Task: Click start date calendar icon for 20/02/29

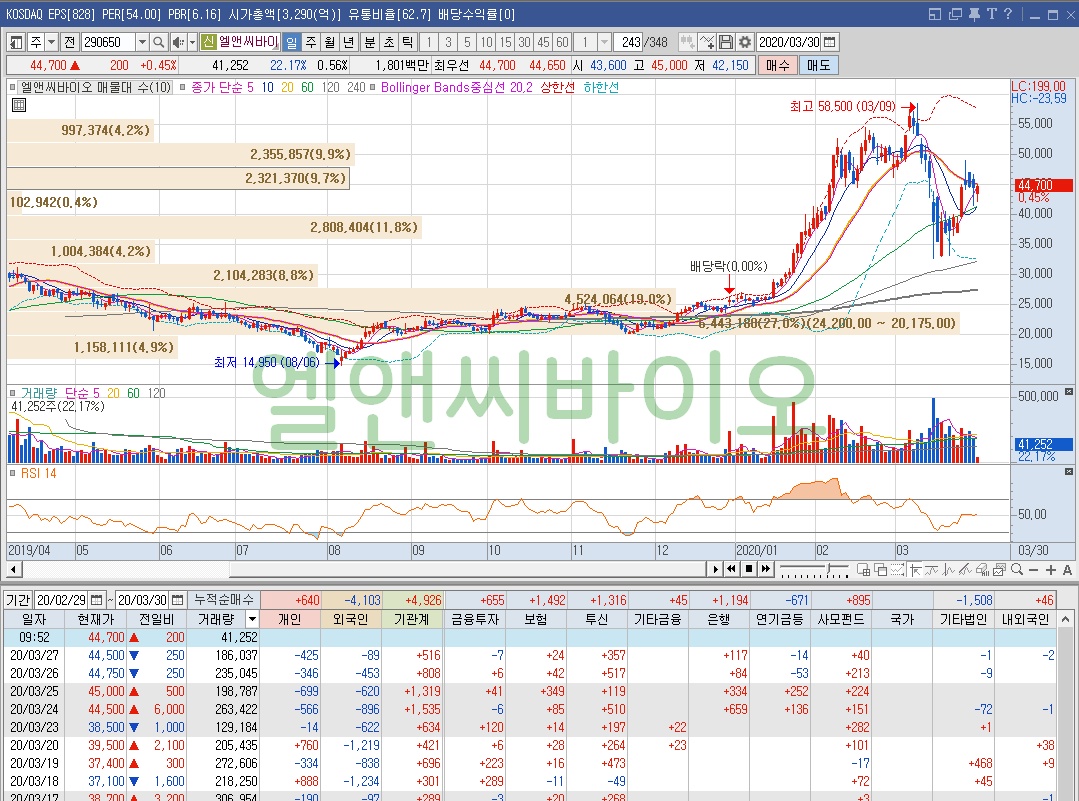Action: click(96, 599)
